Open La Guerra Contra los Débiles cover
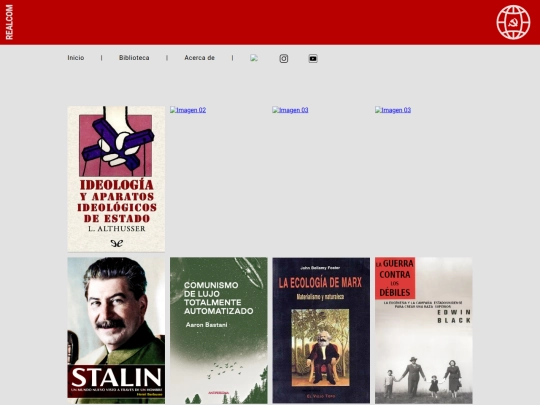The image size is (540, 405). click(424, 330)
